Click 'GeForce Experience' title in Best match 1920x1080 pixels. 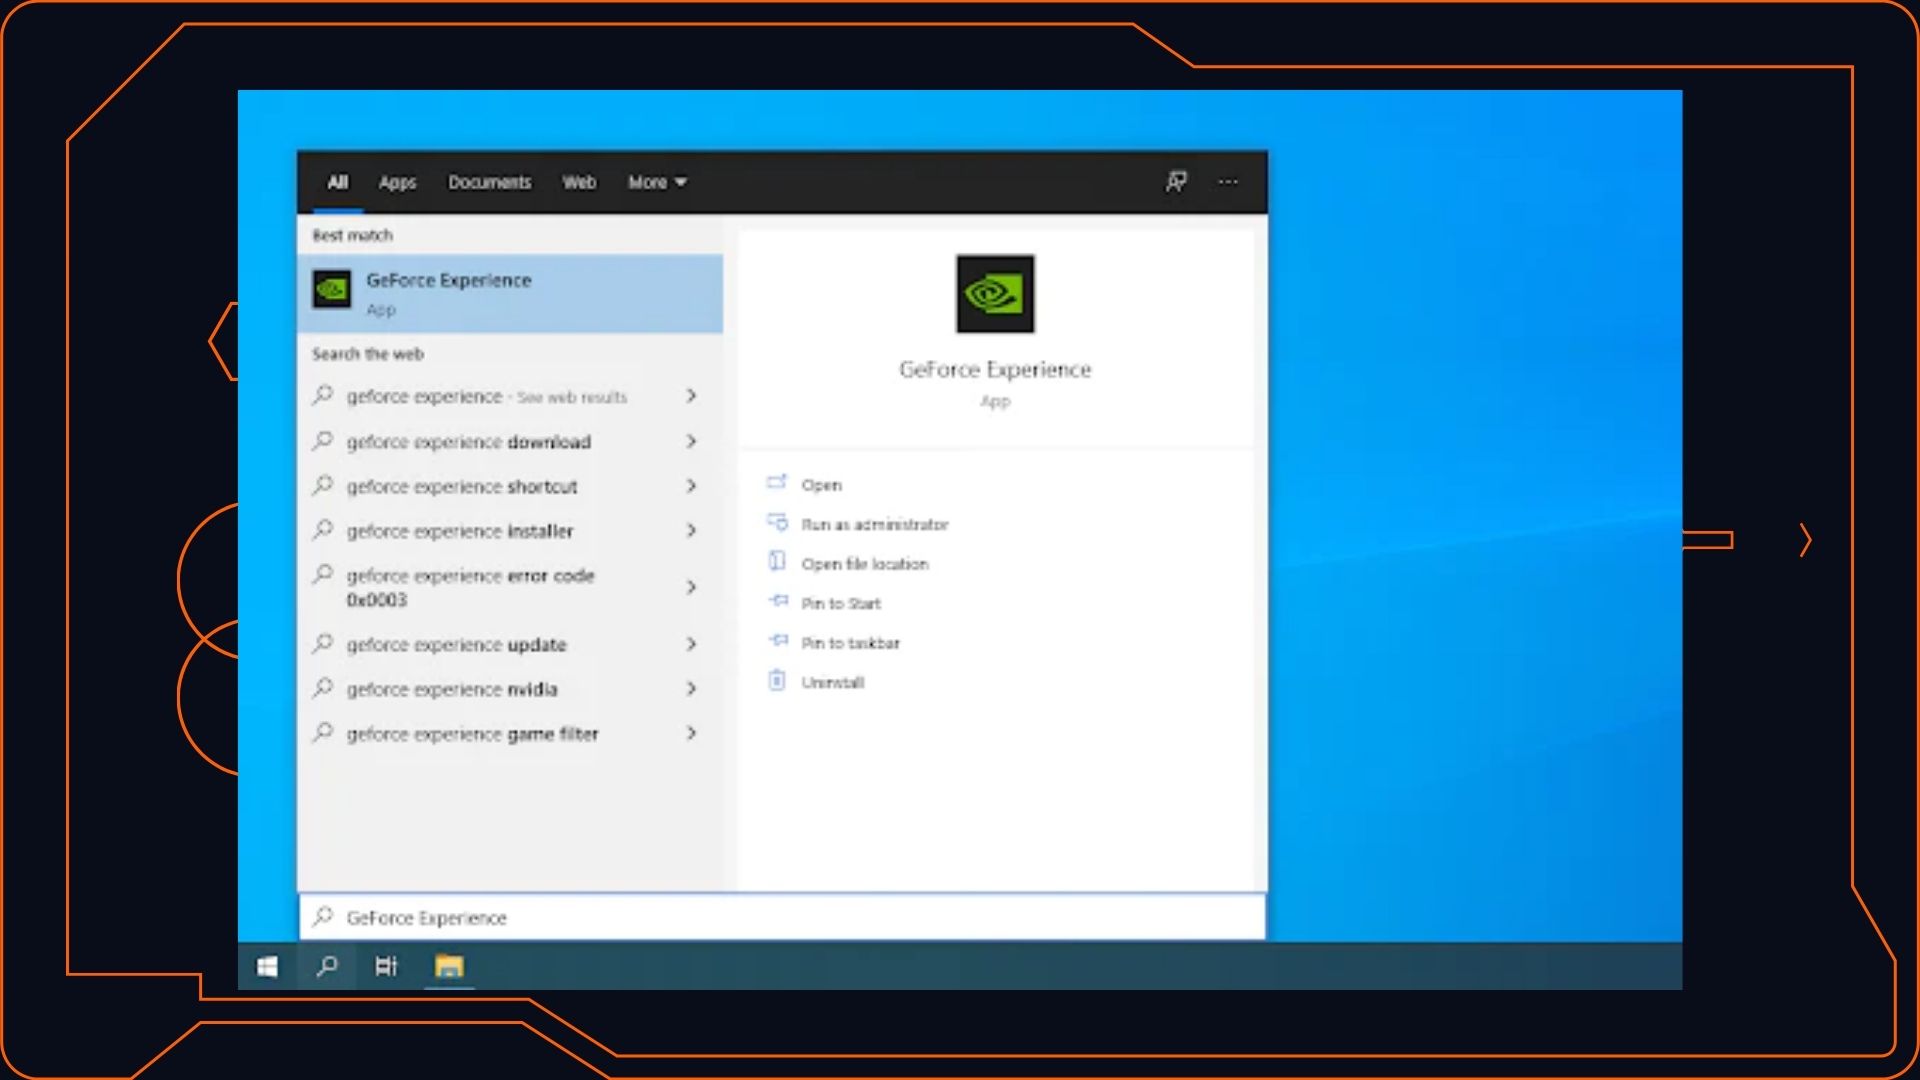click(448, 280)
